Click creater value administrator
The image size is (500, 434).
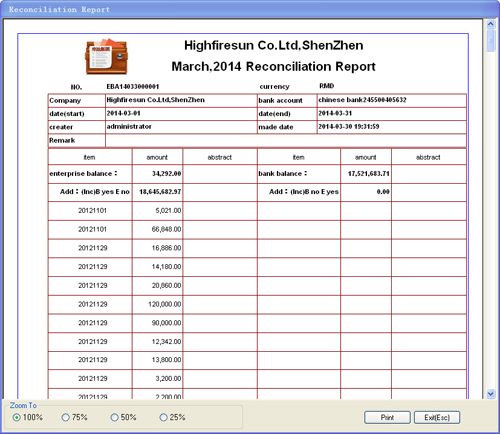click(129, 127)
